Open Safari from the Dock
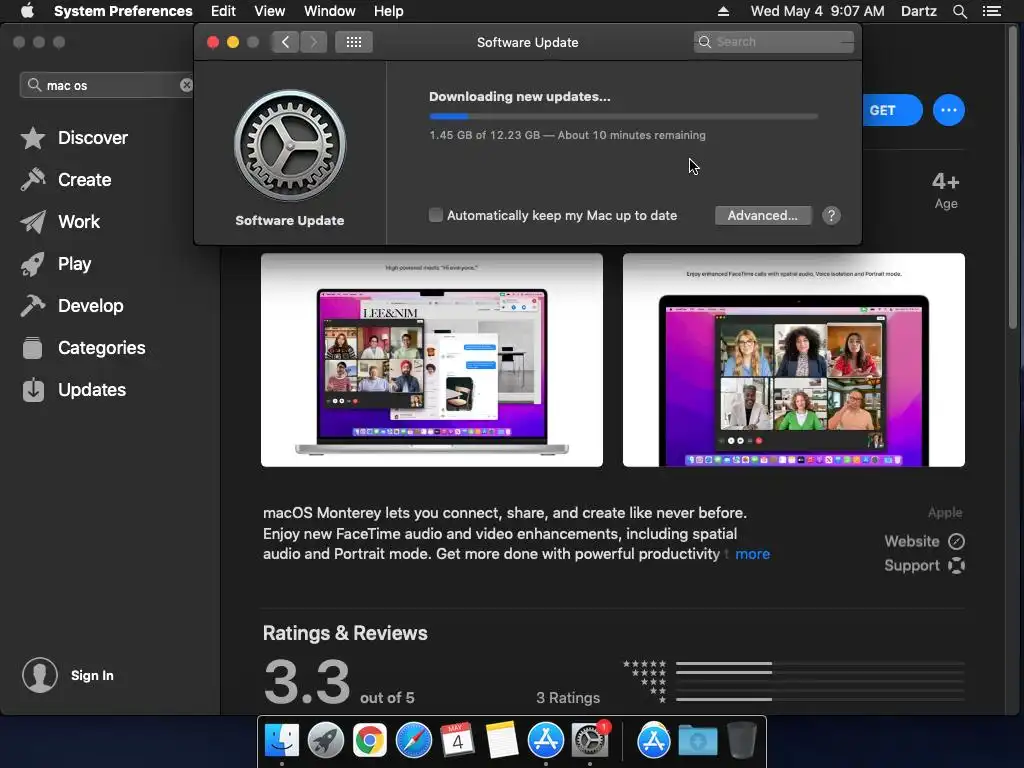 [x=413, y=741]
